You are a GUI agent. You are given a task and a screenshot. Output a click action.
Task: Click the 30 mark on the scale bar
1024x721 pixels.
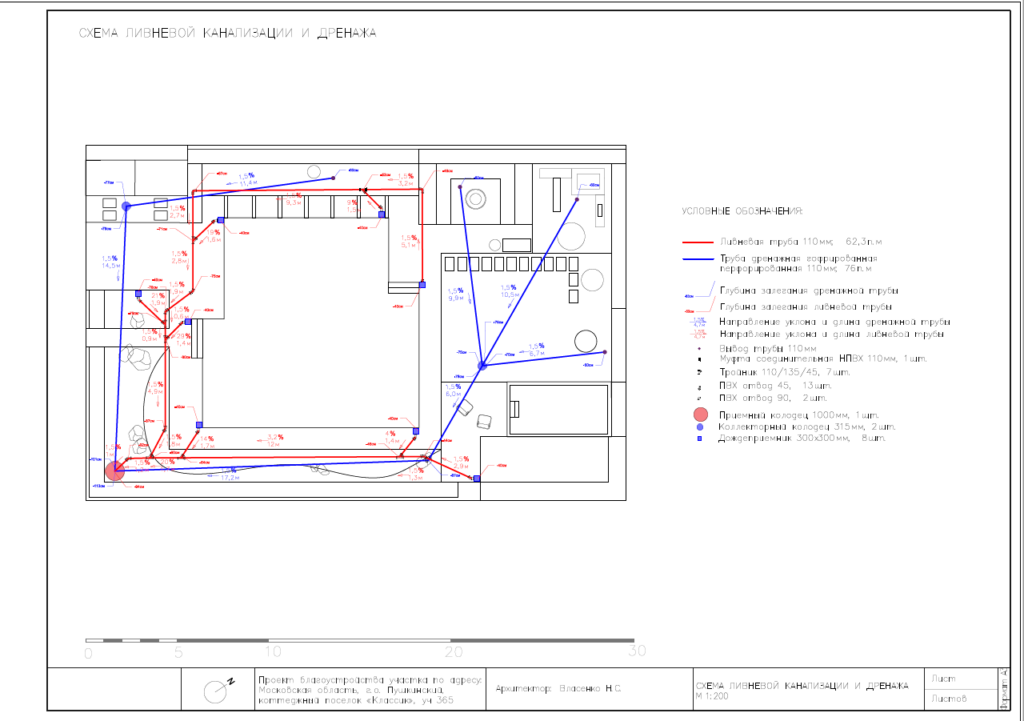coord(637,652)
